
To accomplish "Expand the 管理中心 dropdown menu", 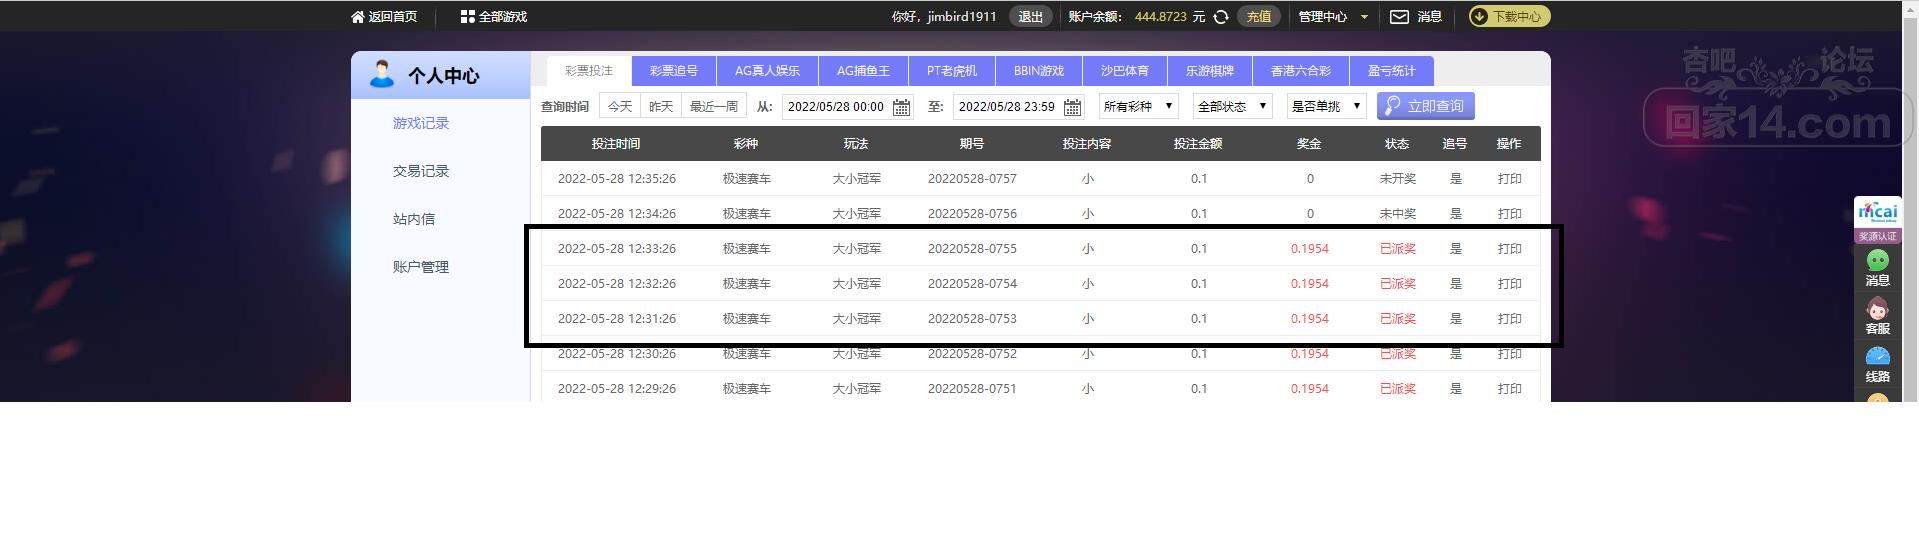I will click(x=1333, y=17).
